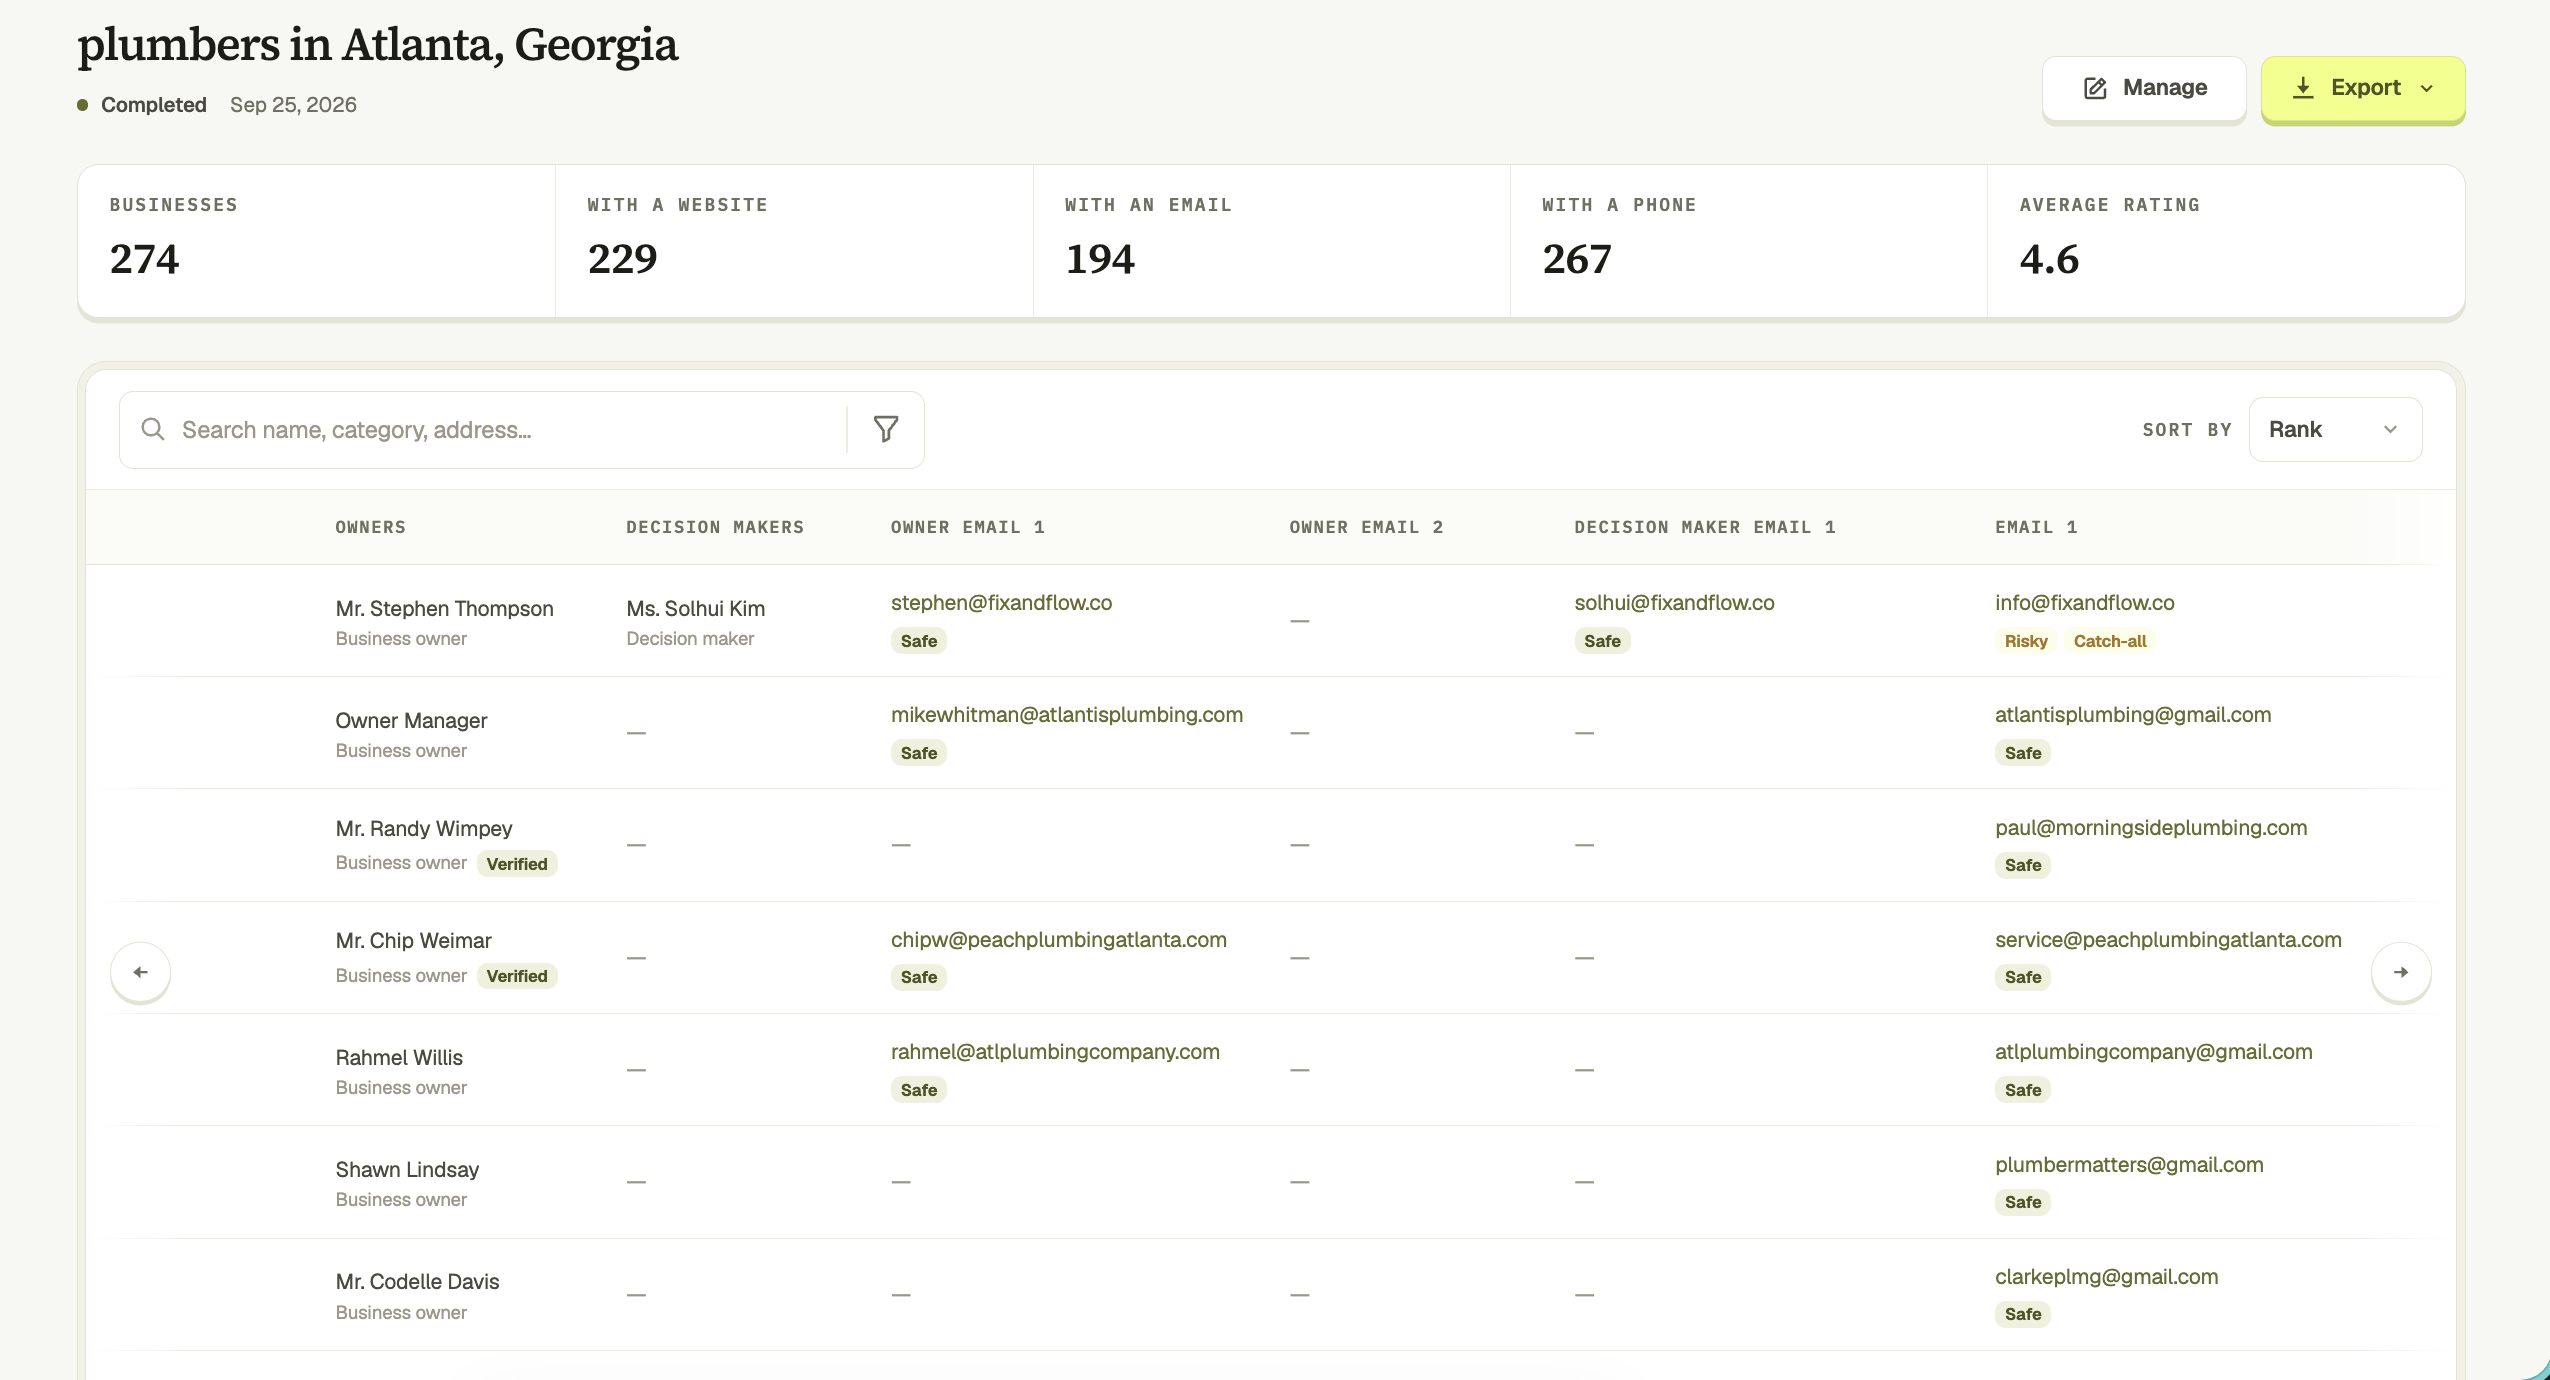Click the right arrow scroll button
This screenshot has width=2550, height=1380.
coord(2401,972)
